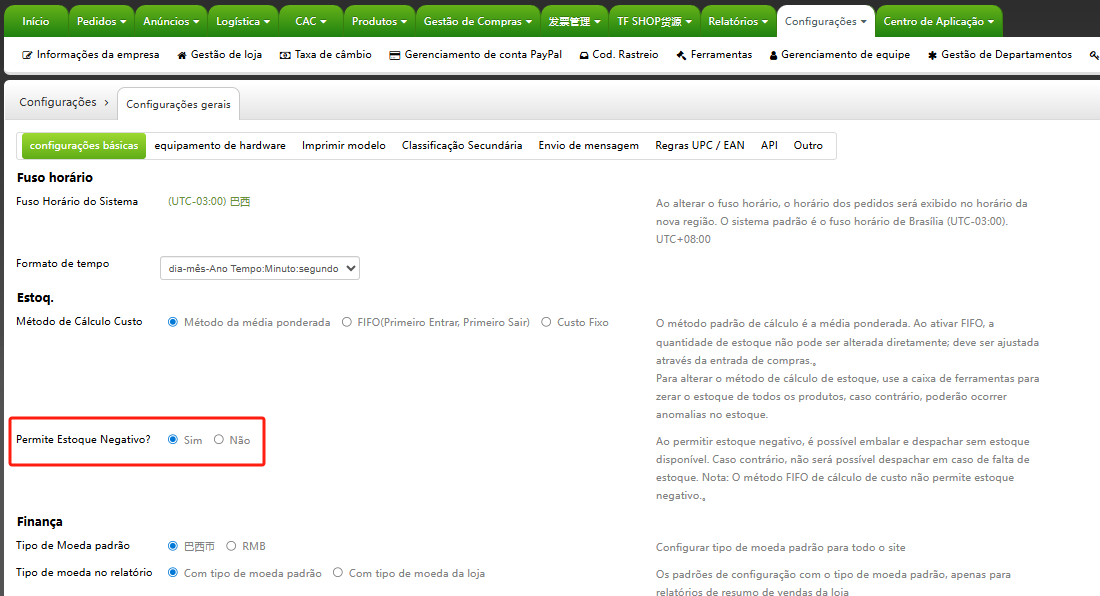Screen dimensions: 1100x596
Task: Open Cod. Rastreio tracking icon
Action: (x=583, y=55)
